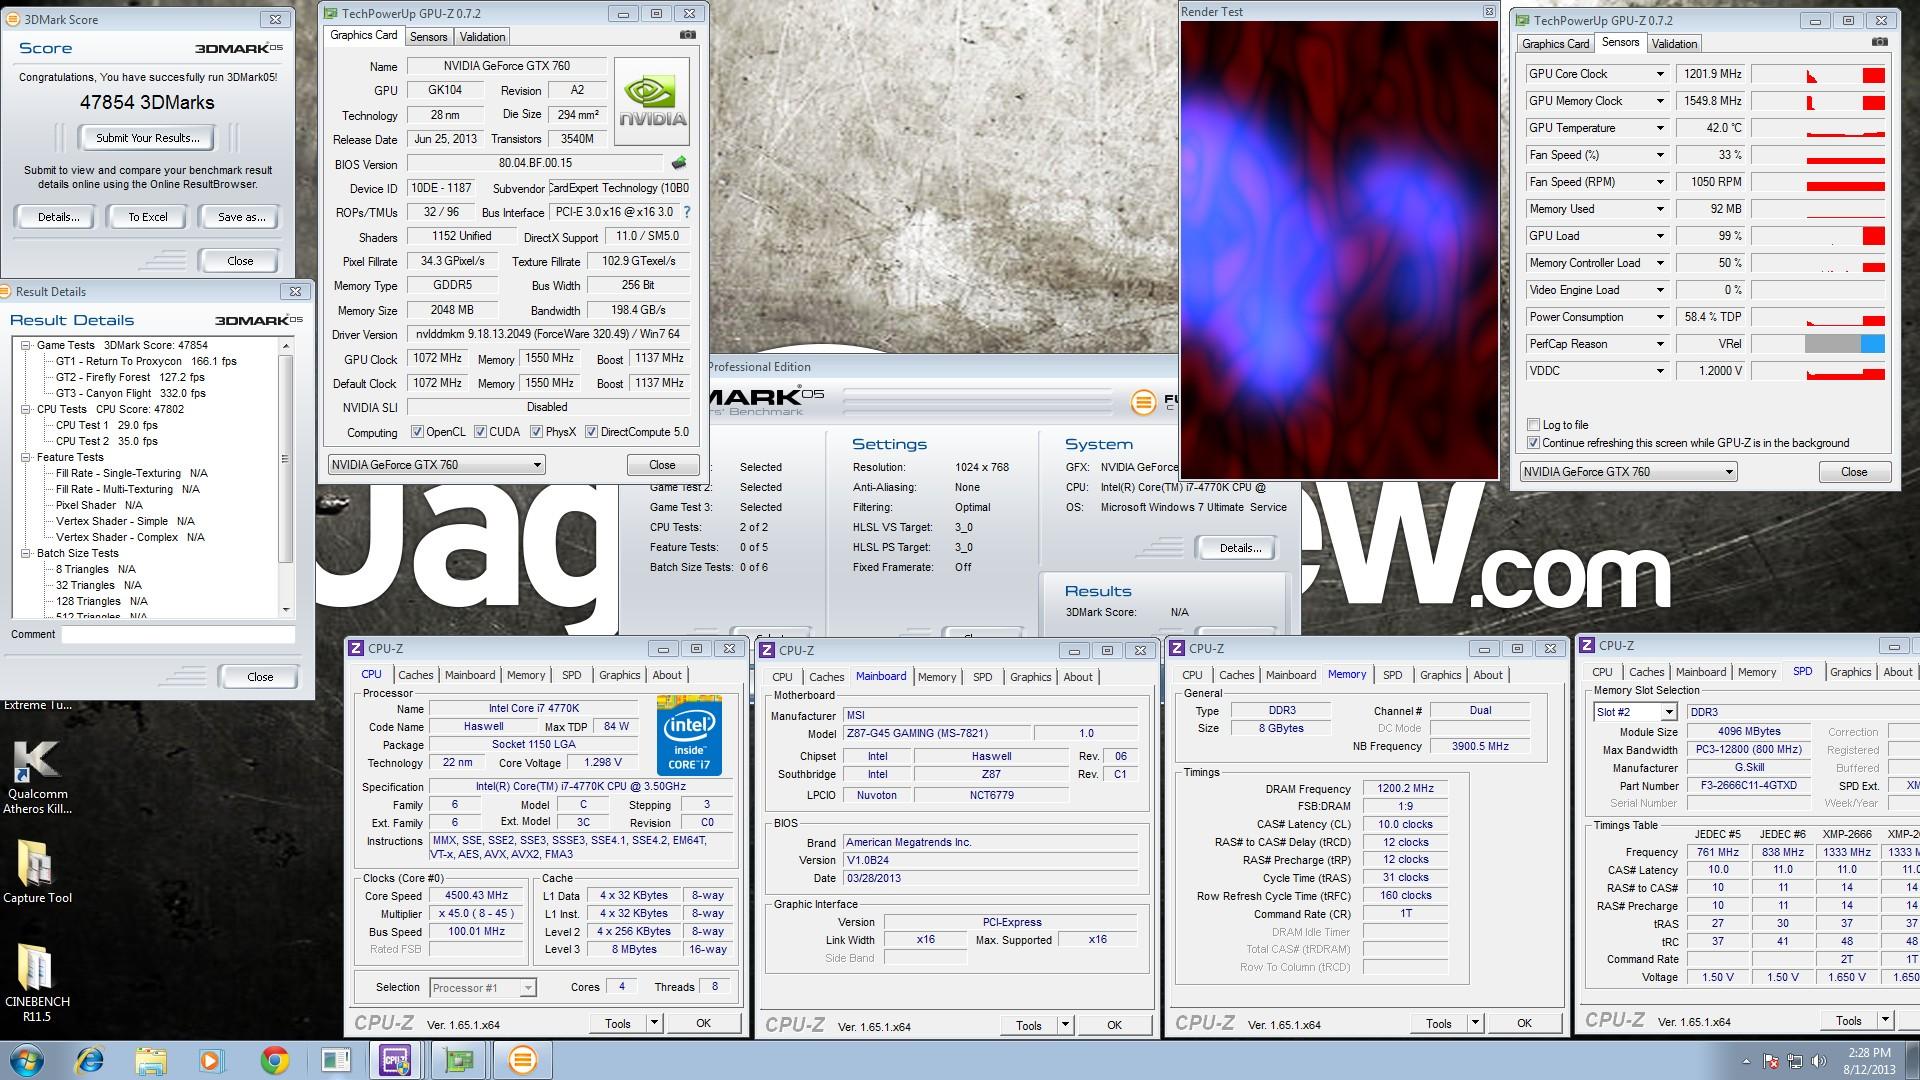Open the PerfCap Reason sensor dropdown
The height and width of the screenshot is (1080, 1920).
point(1660,344)
